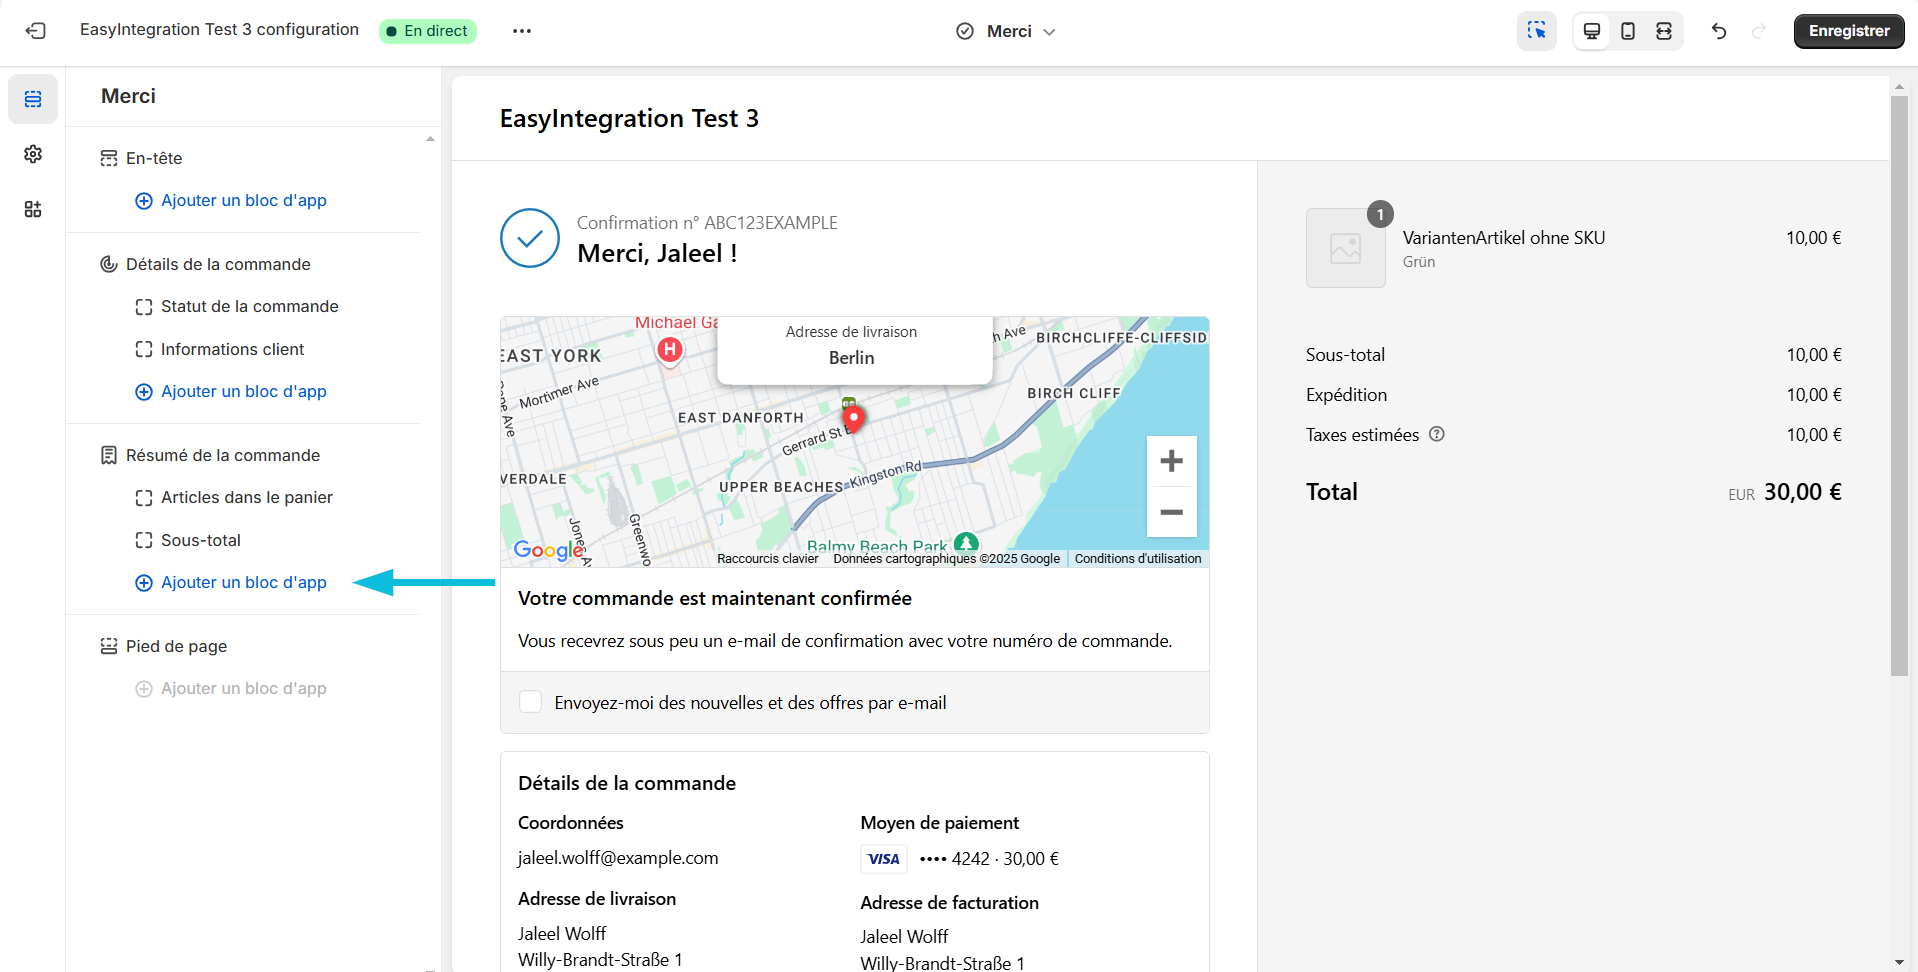This screenshot has width=1918, height=972.
Task: Click the scrollbar down arrow
Action: click(x=1899, y=962)
